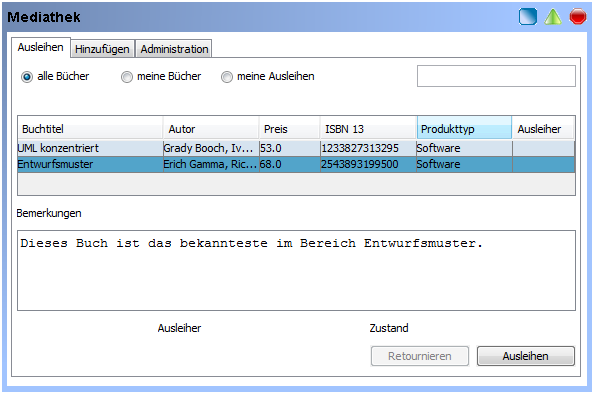The image size is (594, 394).
Task: Click the green triangle window icon
Action: (x=553, y=17)
